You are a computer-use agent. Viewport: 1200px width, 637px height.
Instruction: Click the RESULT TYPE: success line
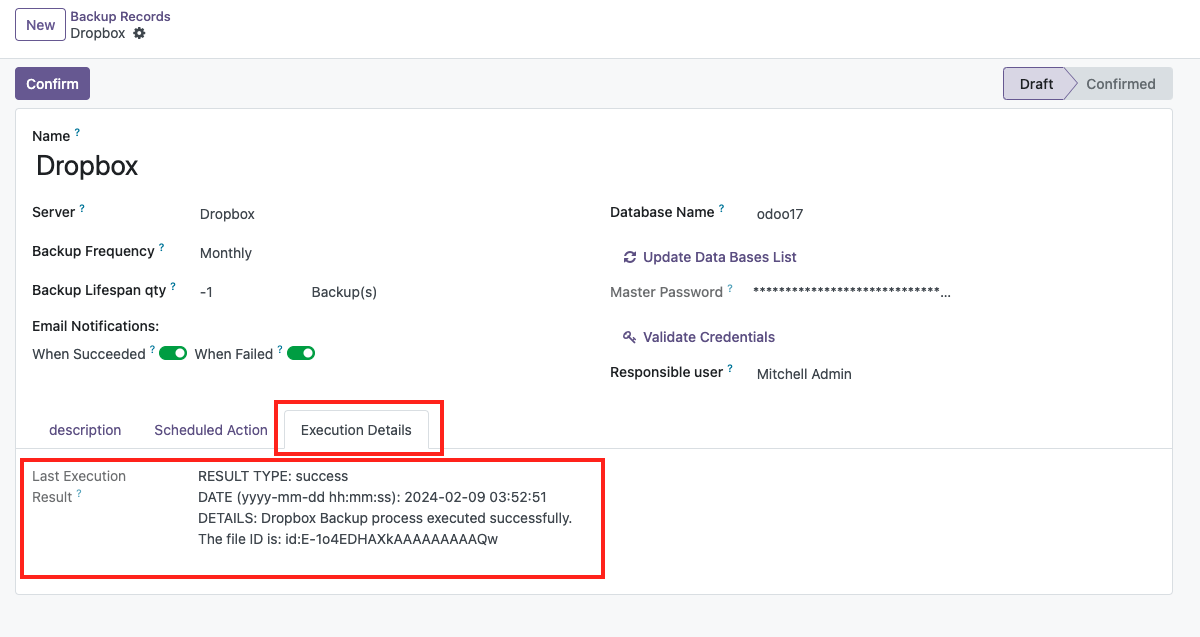coord(273,476)
